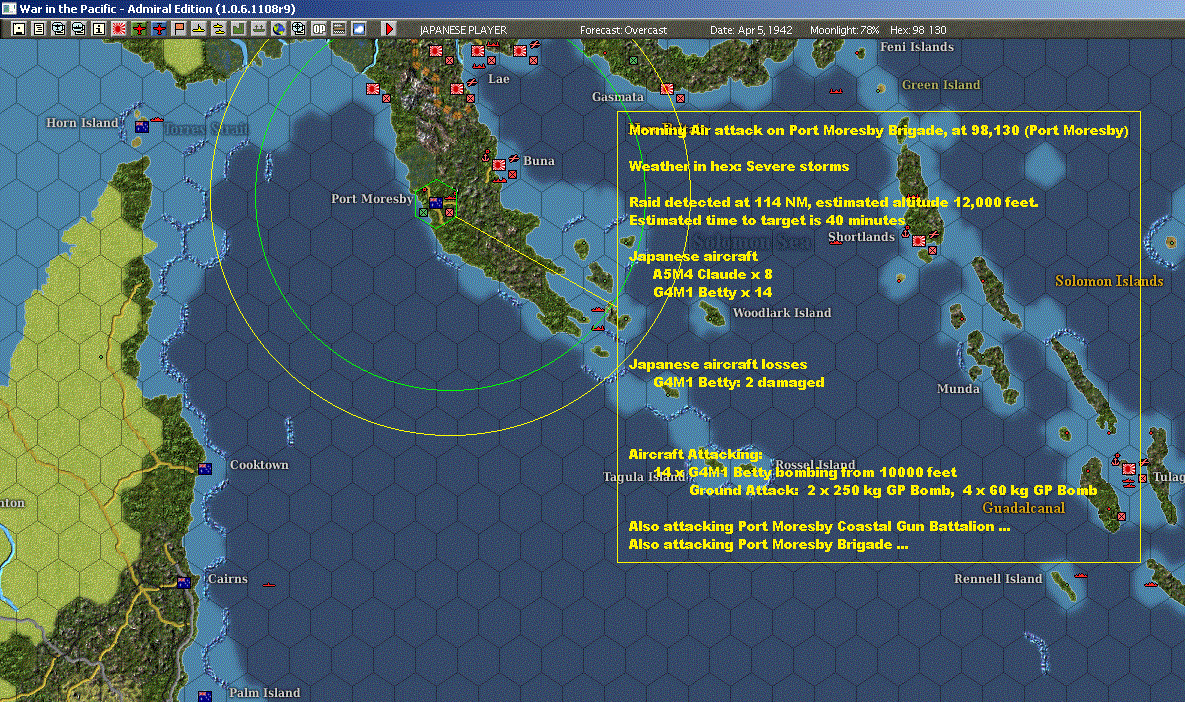Screen dimensions: 1185x702
Task: Click the Green Island map label
Action: click(941, 85)
